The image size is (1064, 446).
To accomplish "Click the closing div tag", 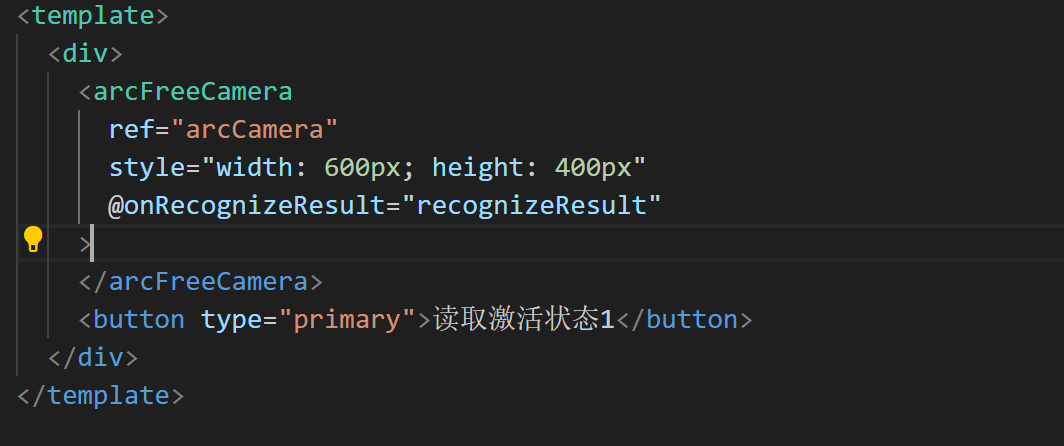I will (x=93, y=357).
